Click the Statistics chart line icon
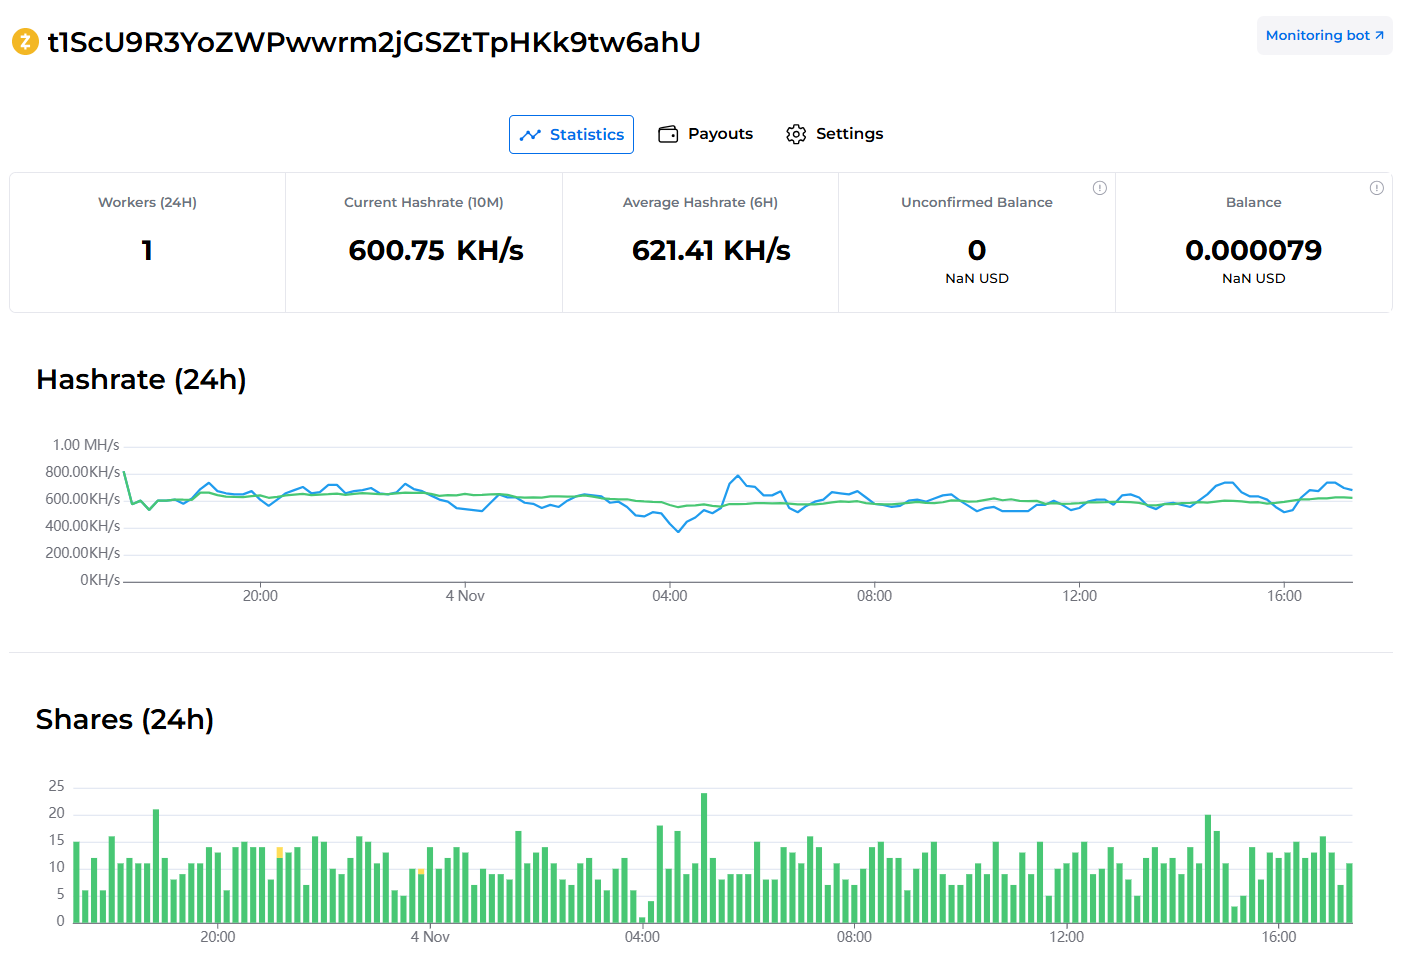1407x964 pixels. click(x=530, y=135)
